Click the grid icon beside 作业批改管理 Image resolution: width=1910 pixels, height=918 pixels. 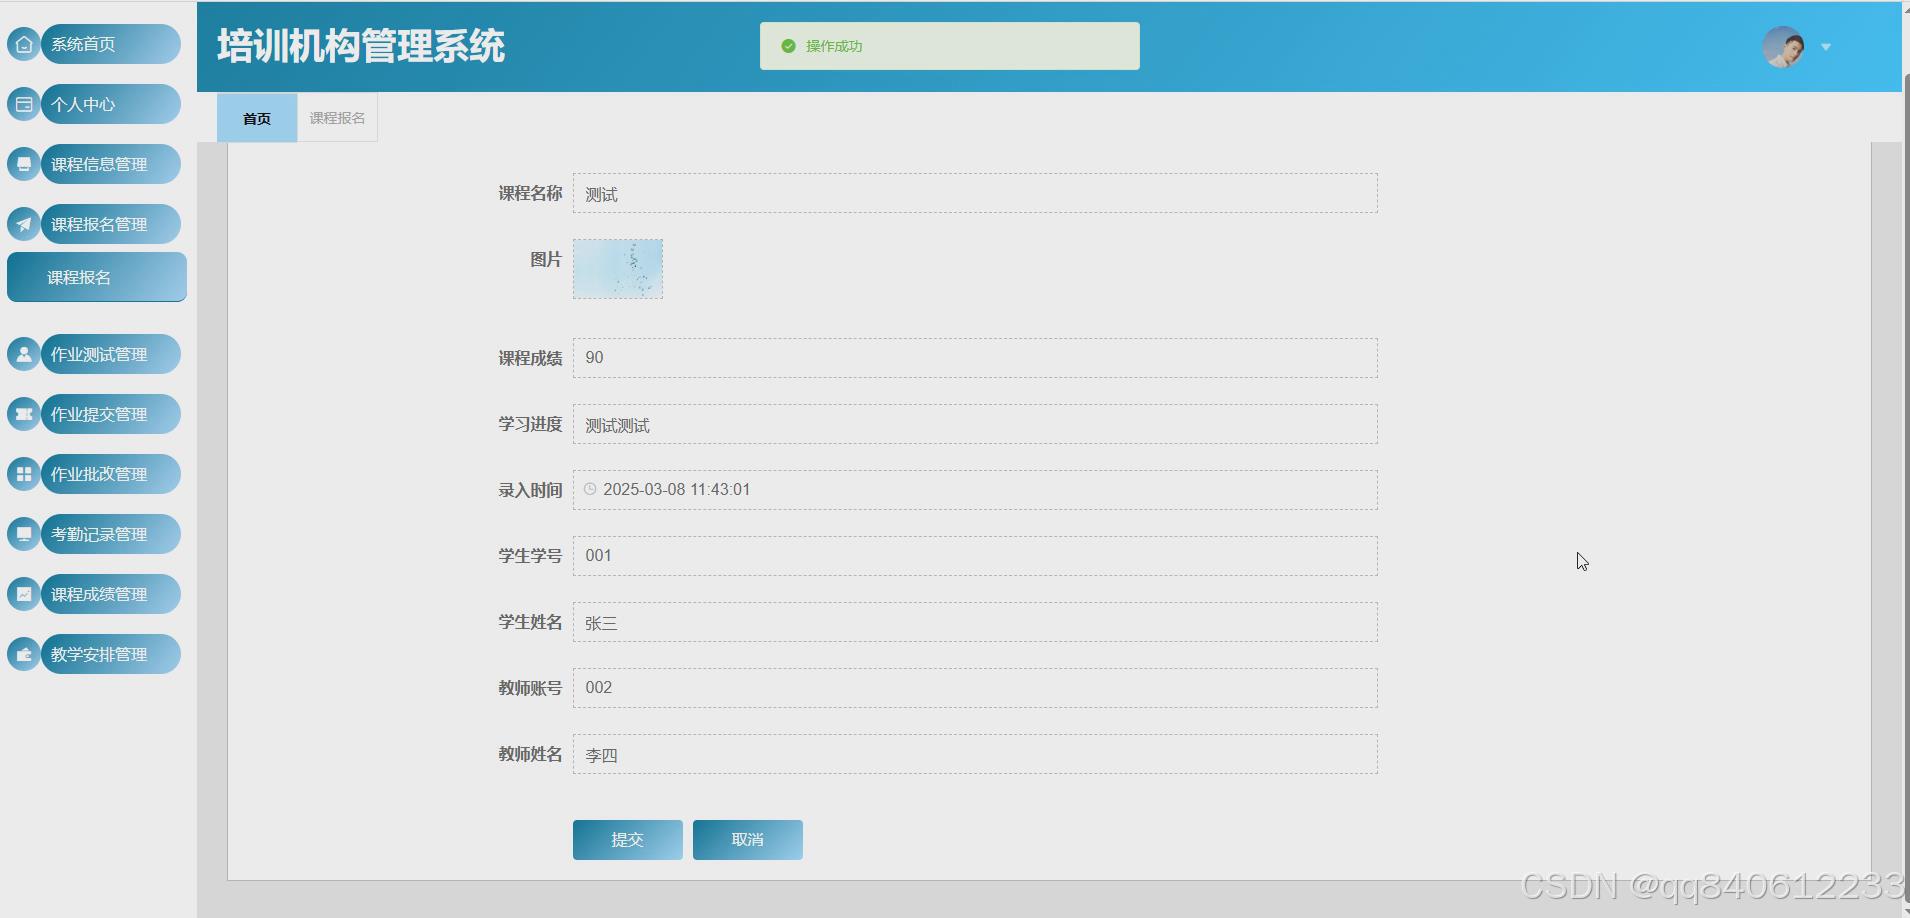pyautogui.click(x=24, y=474)
